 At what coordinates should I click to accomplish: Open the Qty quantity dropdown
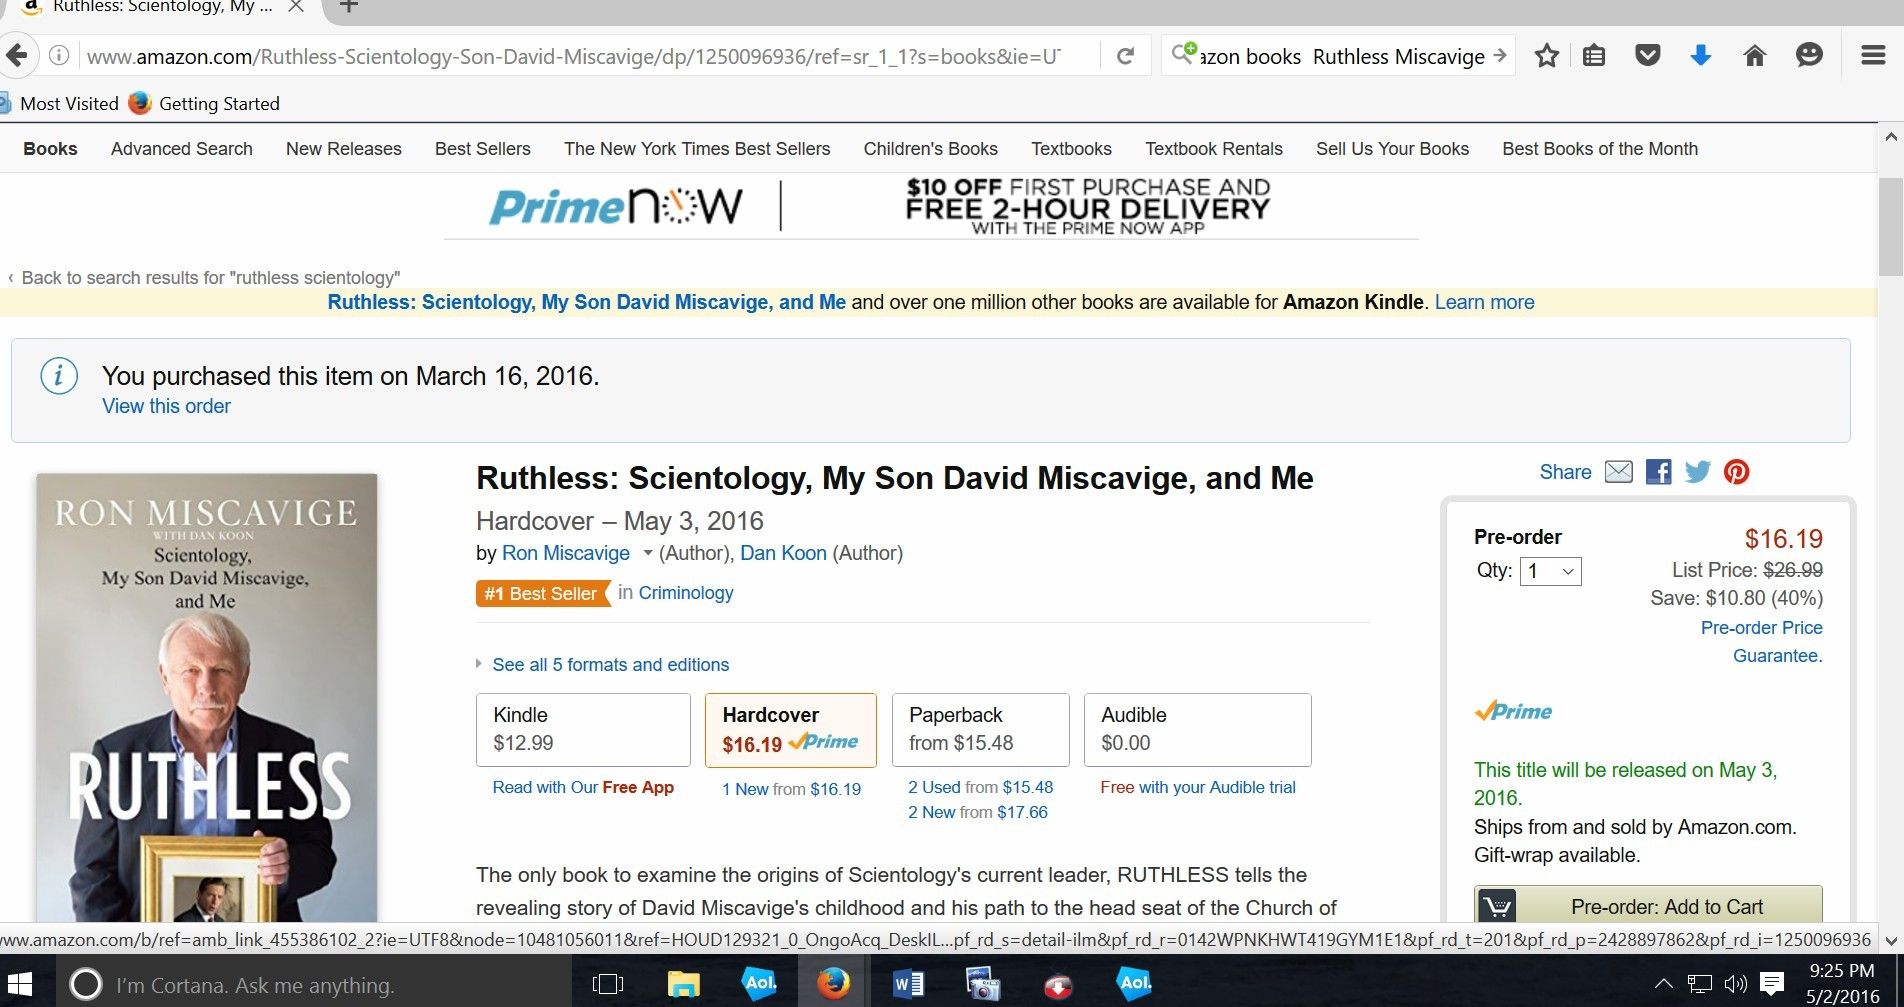pyautogui.click(x=1550, y=571)
